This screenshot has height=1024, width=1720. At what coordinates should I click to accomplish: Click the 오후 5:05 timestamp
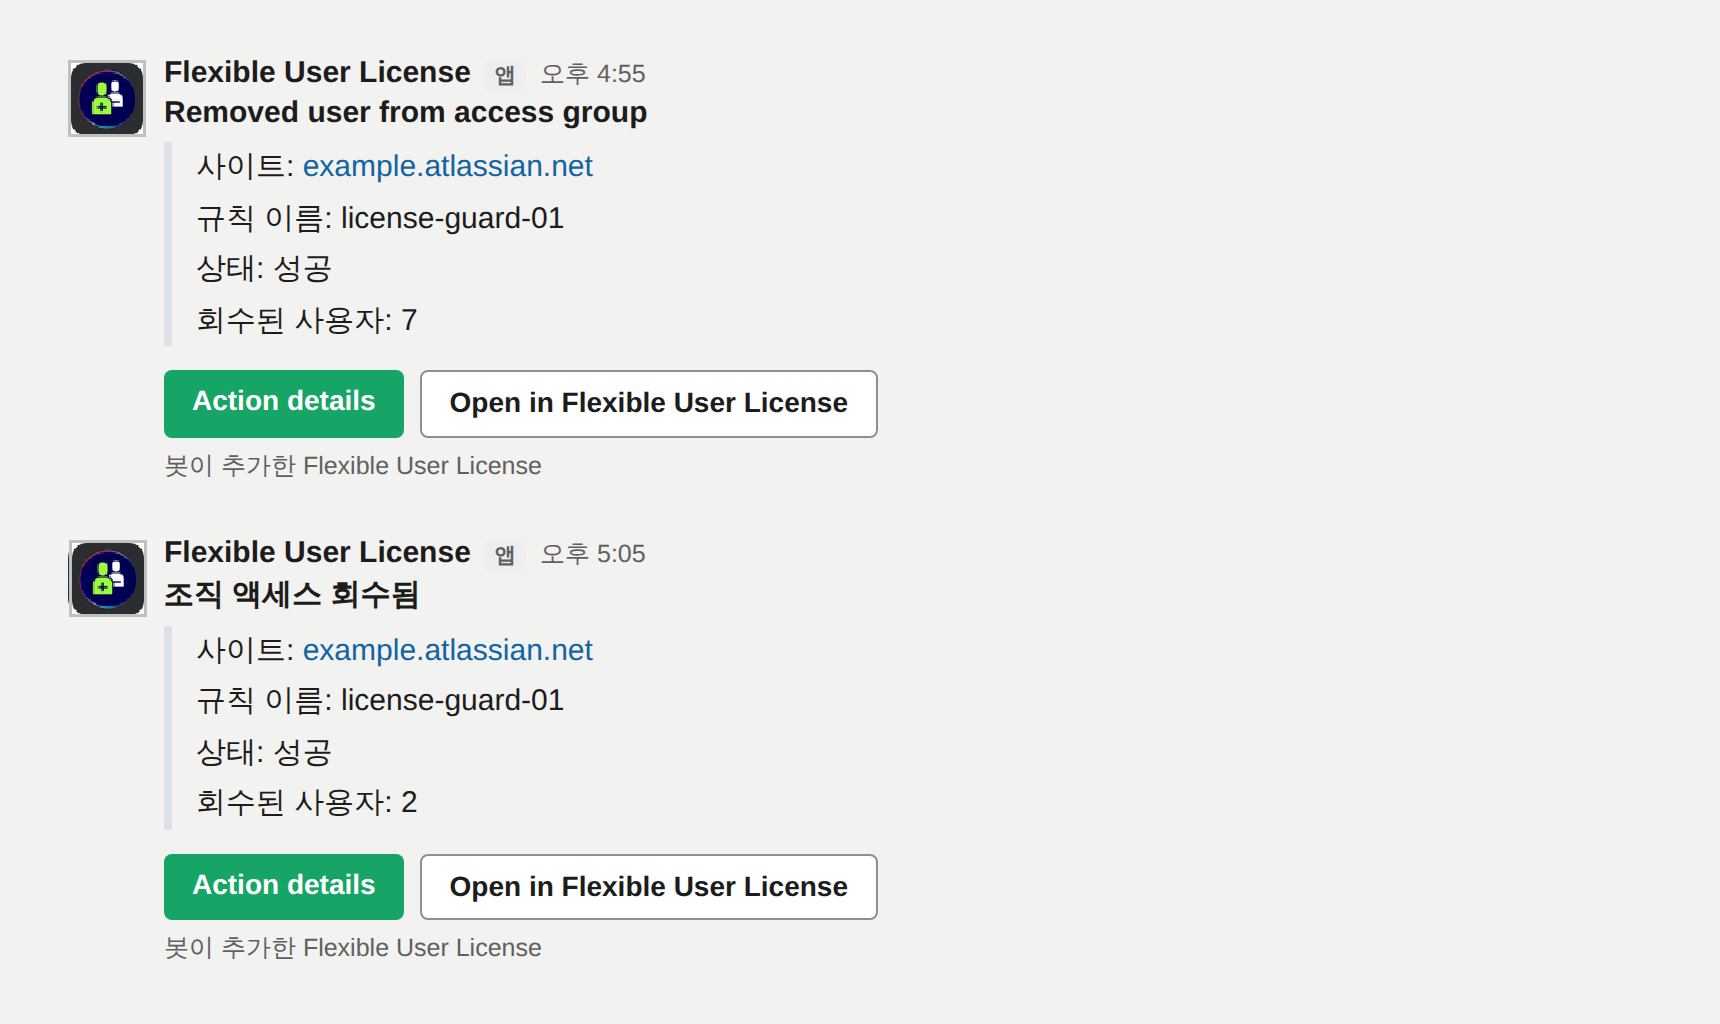coord(593,554)
